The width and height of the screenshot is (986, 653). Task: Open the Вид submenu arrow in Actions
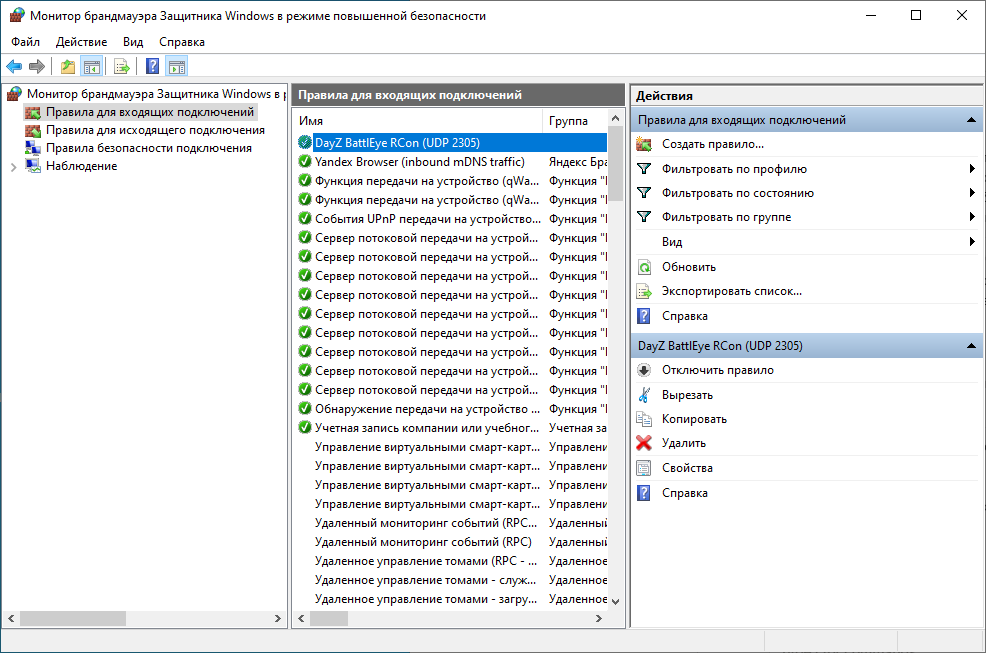[972, 242]
